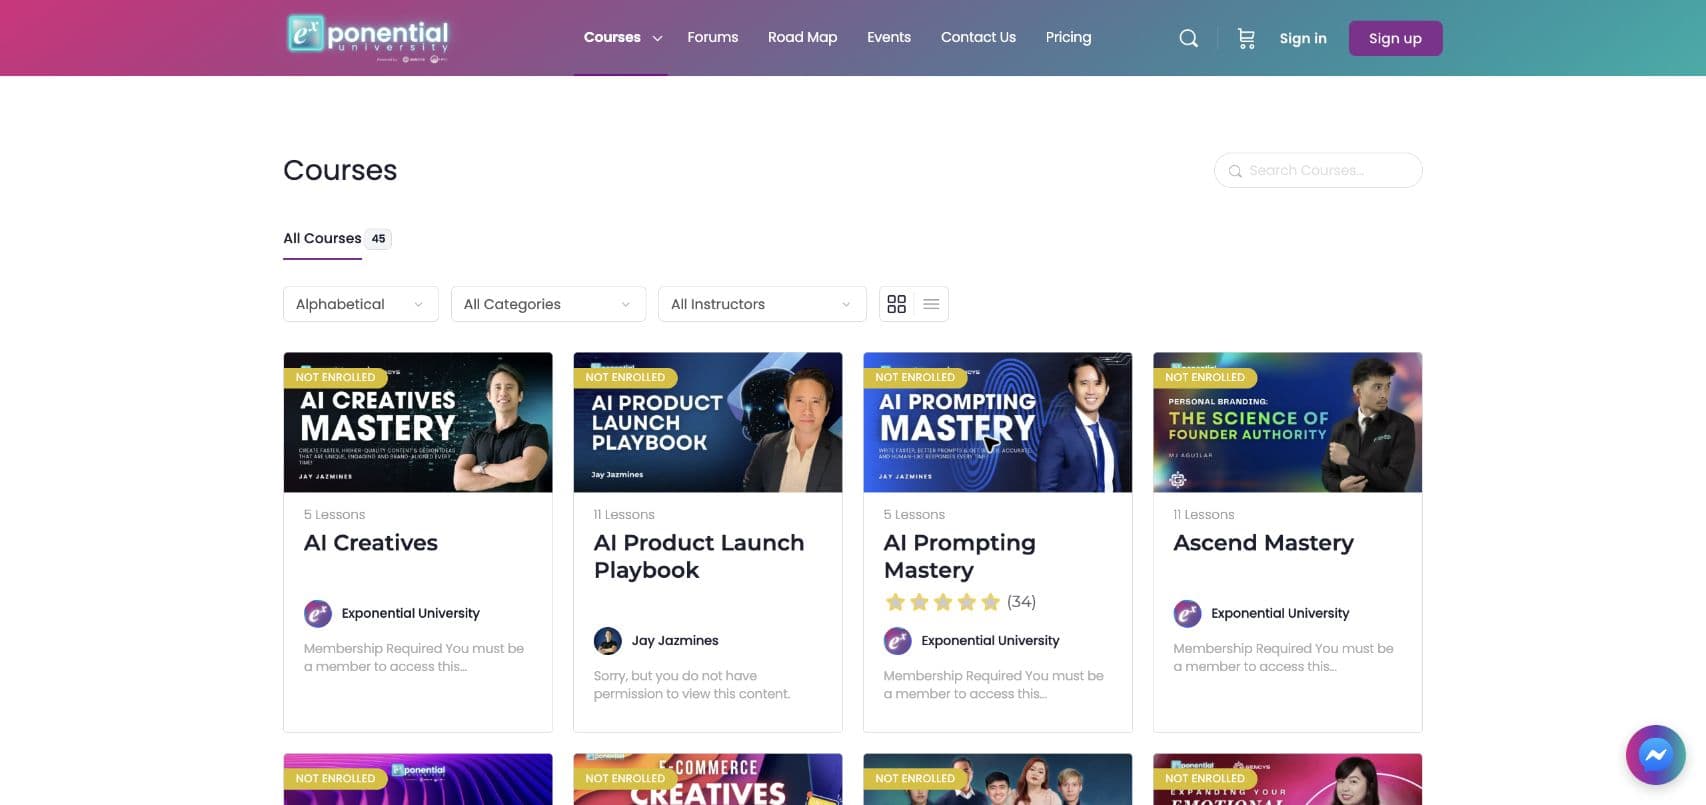Open the Ascend Mastery course title

(1263, 543)
